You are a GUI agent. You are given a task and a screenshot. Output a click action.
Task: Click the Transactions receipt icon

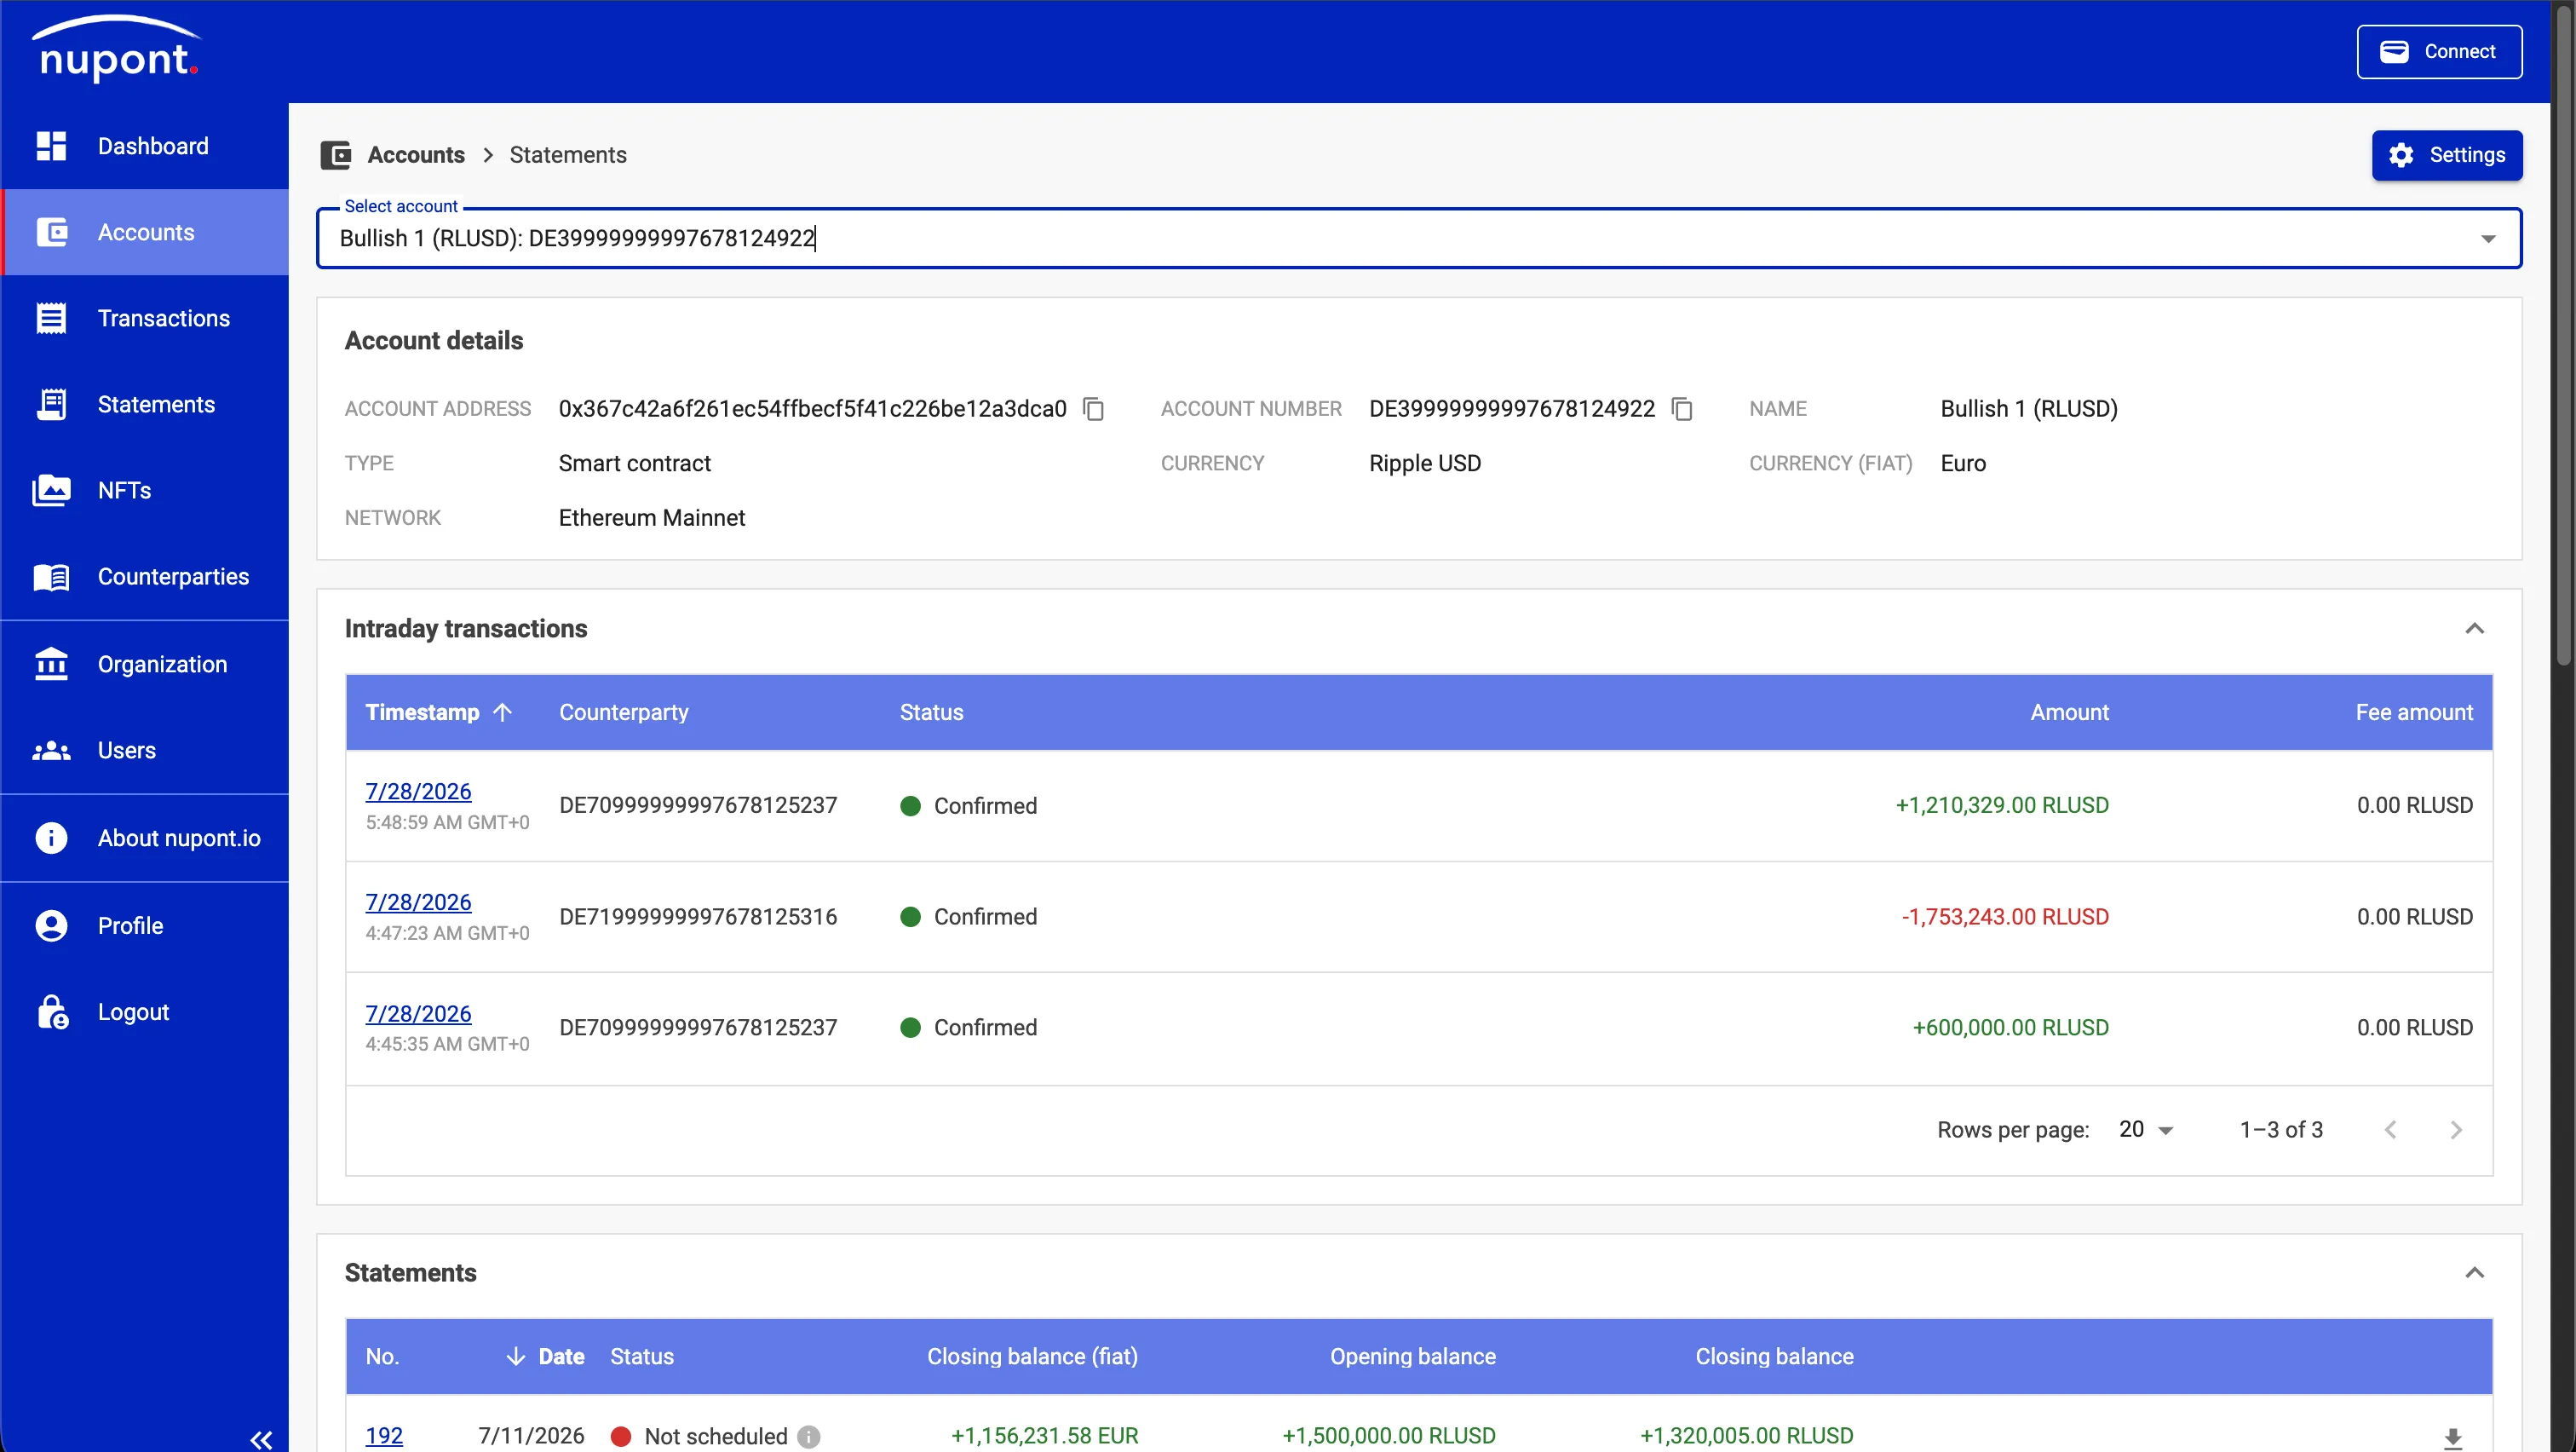pos(51,318)
